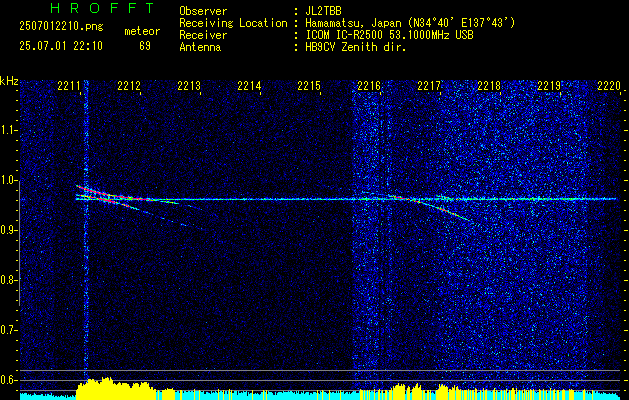
Task: Click the 0.8 kHz axis label
Action: (x=8, y=280)
